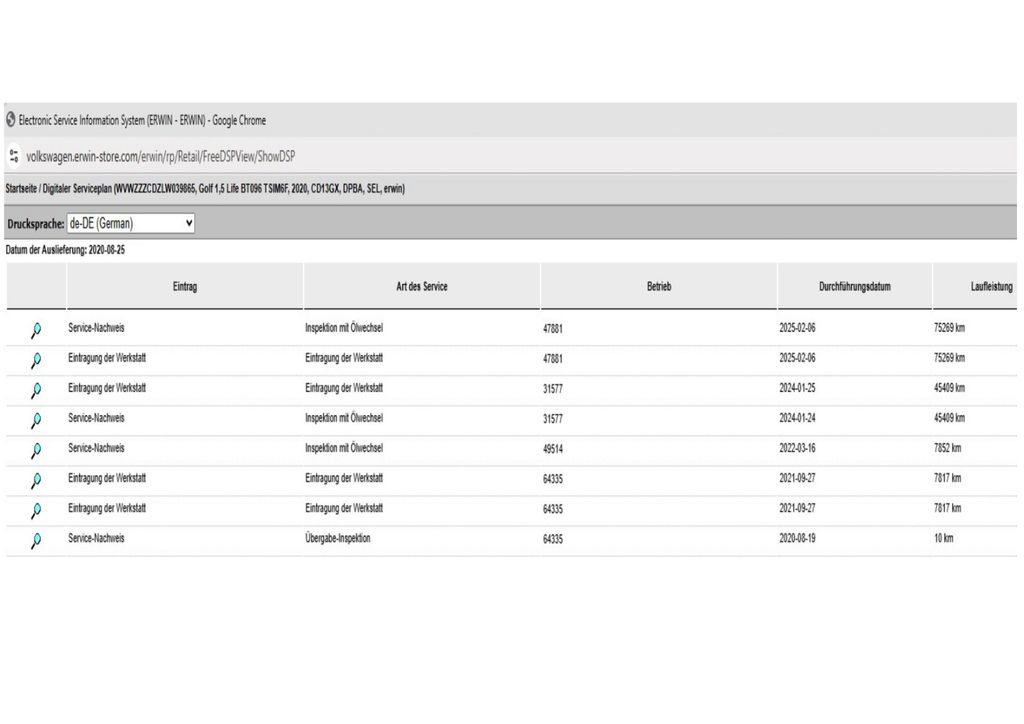The width and height of the screenshot is (1024, 724).
Task: Click magnifier for 2022-03-16 service record
Action: point(36,450)
